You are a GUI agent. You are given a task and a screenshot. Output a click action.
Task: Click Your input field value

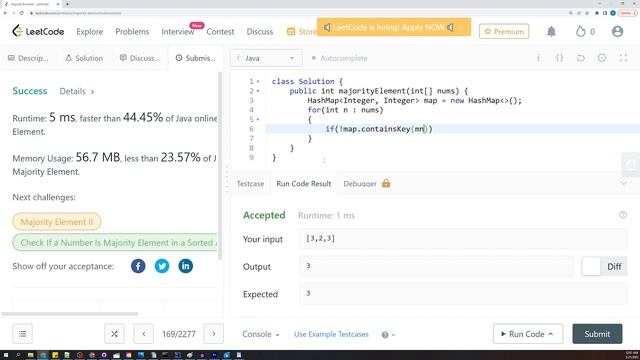(x=463, y=239)
